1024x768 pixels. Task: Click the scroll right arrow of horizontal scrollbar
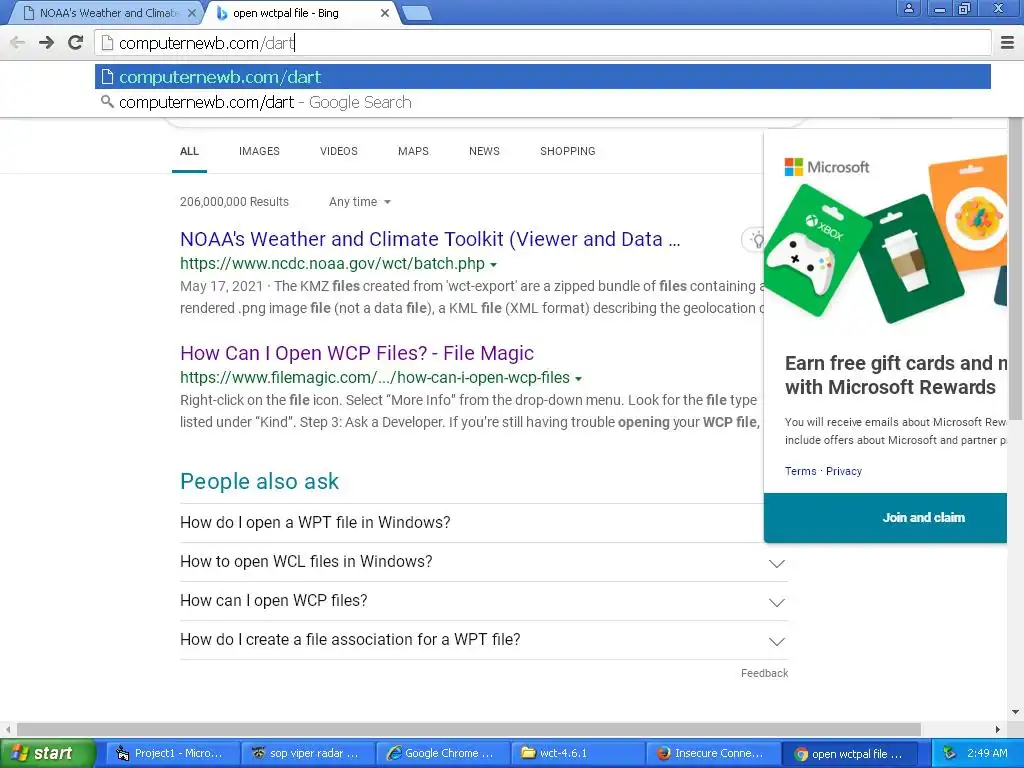pyautogui.click(x=998, y=729)
